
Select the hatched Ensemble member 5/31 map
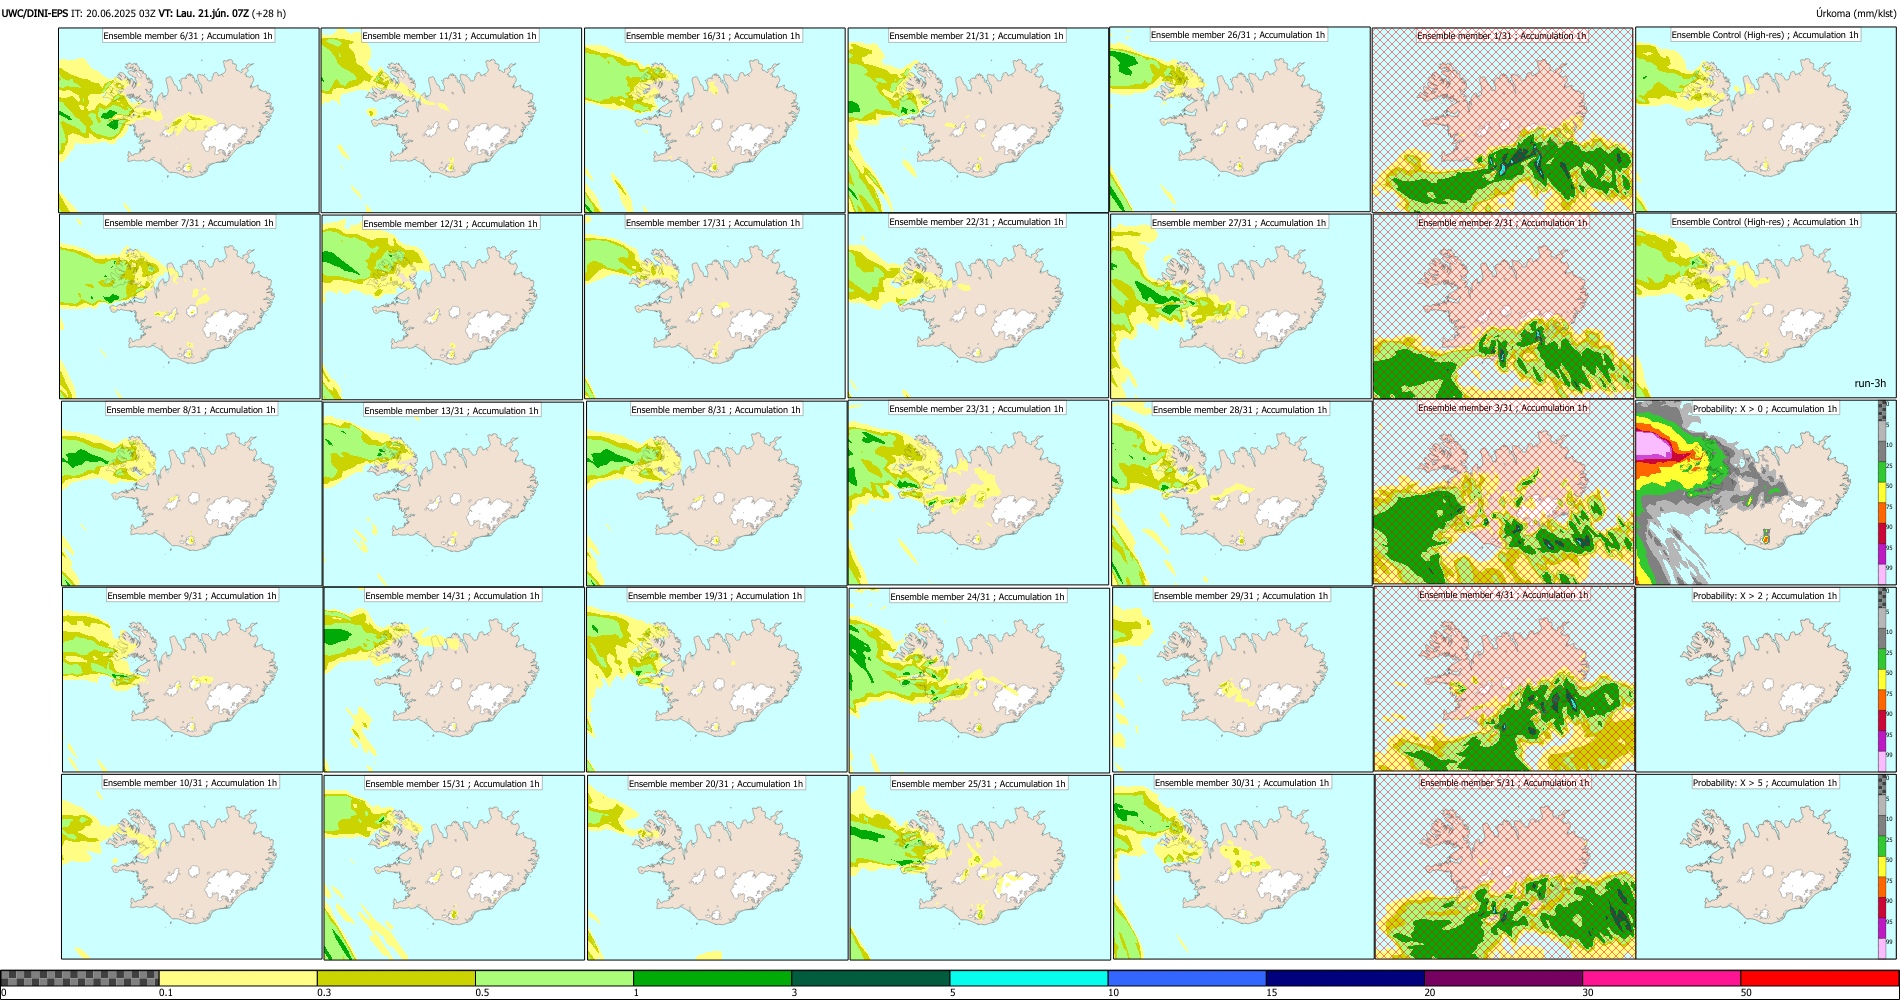coord(1506,866)
